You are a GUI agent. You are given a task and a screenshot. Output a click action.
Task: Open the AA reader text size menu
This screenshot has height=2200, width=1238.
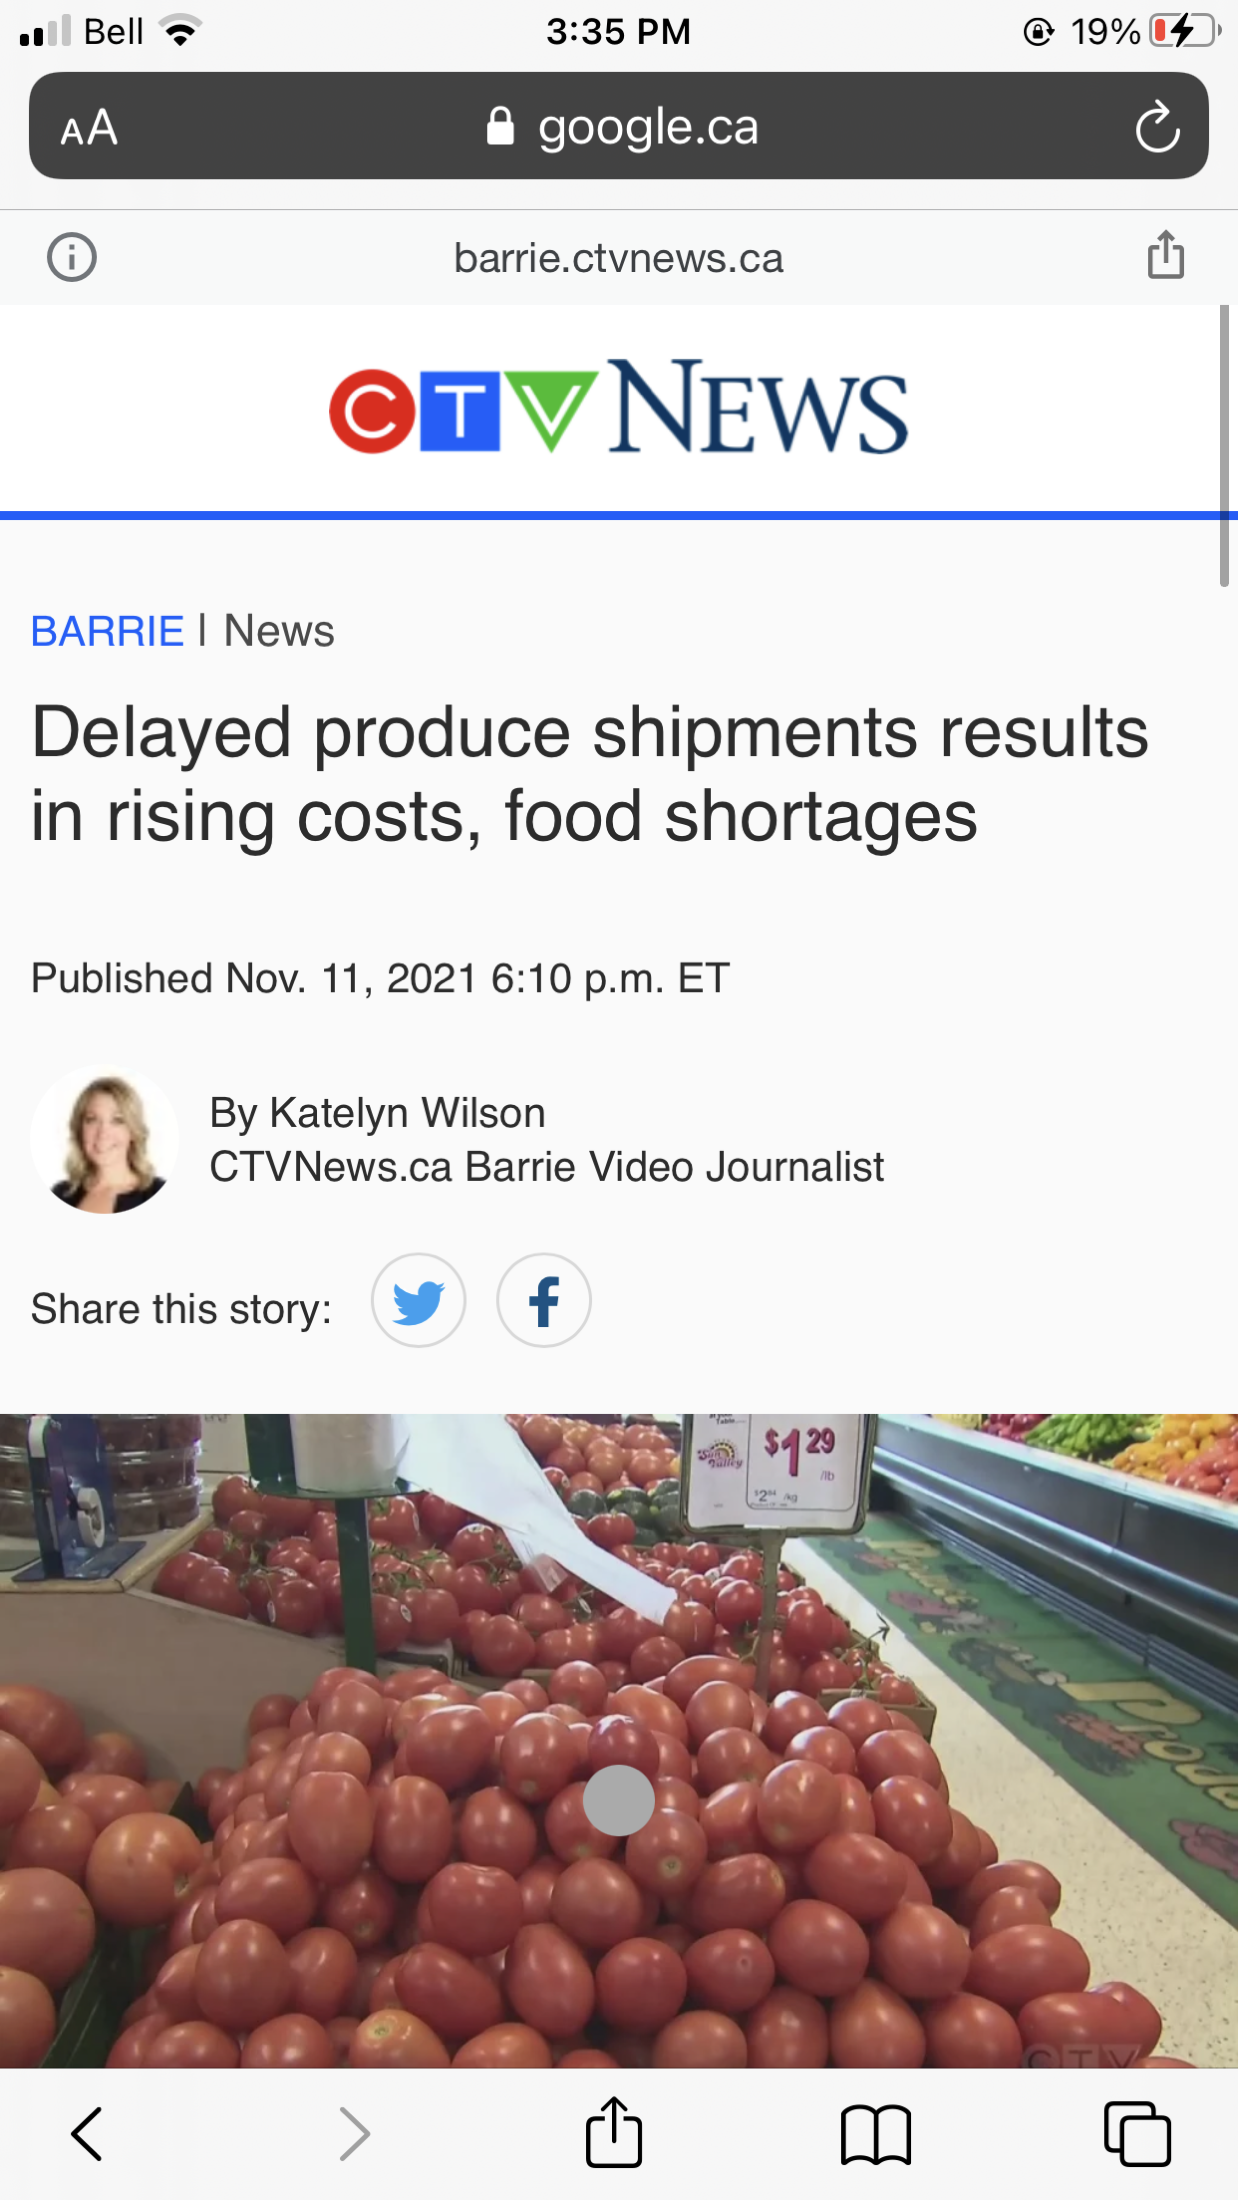click(89, 128)
